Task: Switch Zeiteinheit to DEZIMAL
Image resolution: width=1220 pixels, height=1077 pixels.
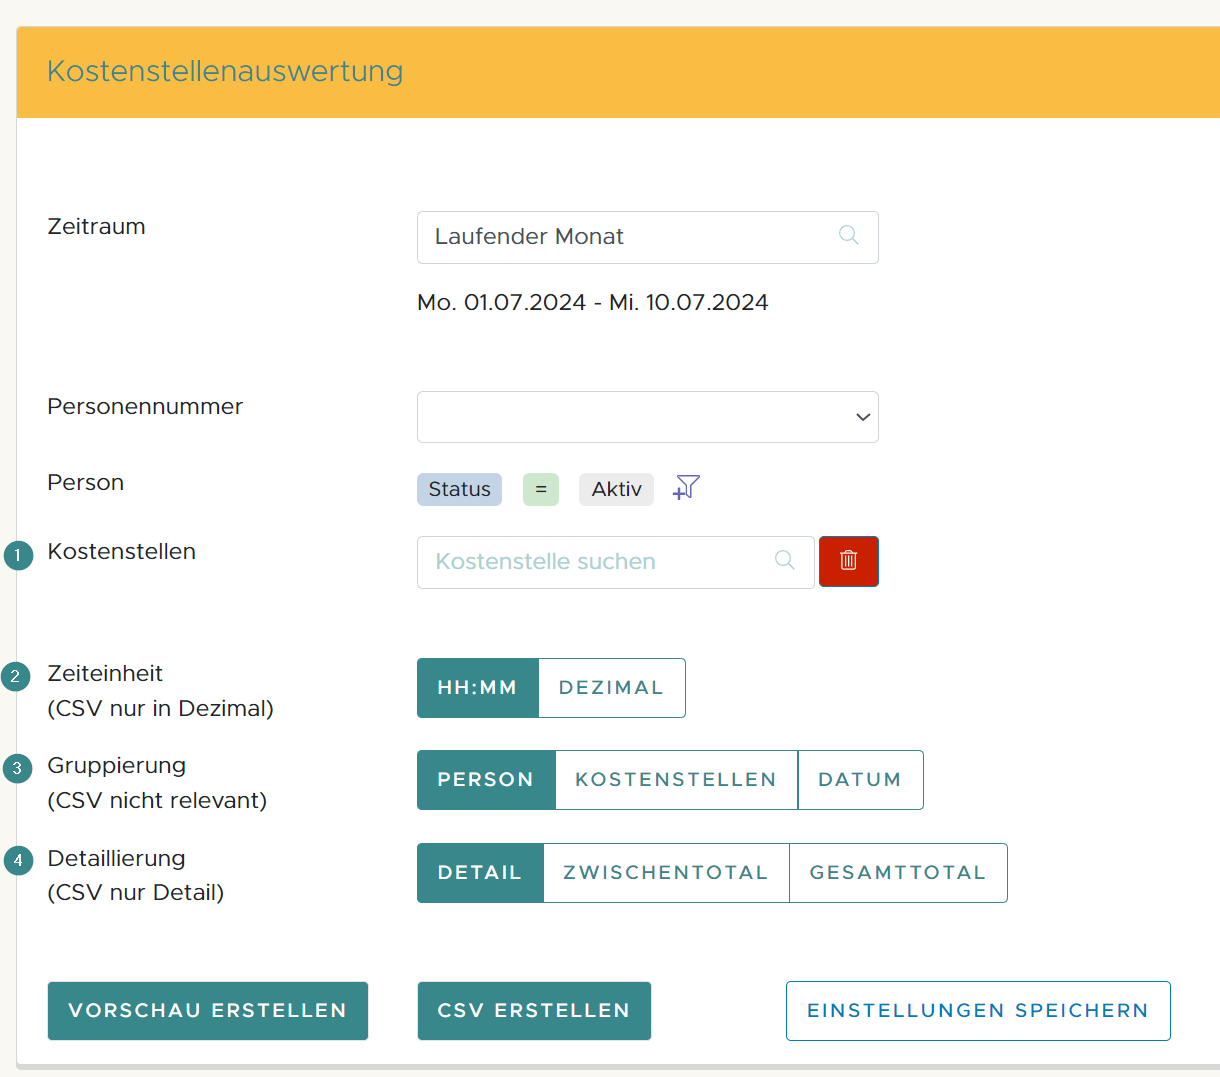Action: click(612, 687)
